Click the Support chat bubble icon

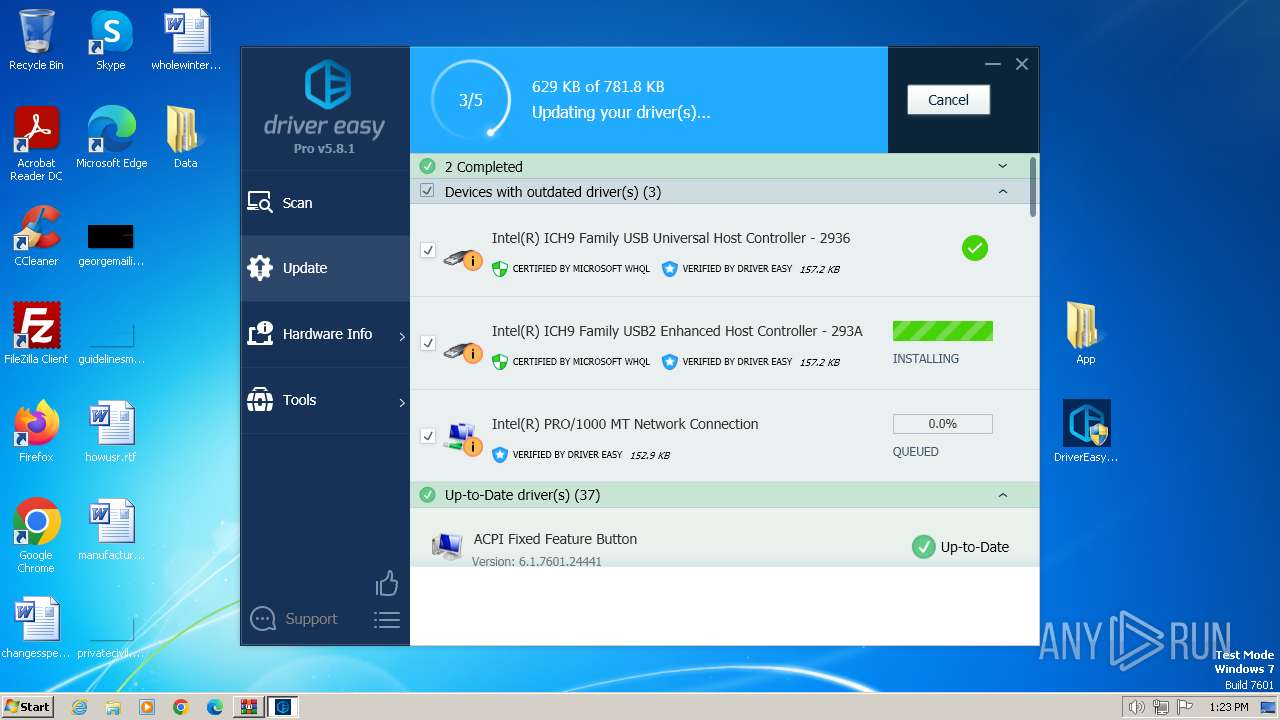point(263,619)
